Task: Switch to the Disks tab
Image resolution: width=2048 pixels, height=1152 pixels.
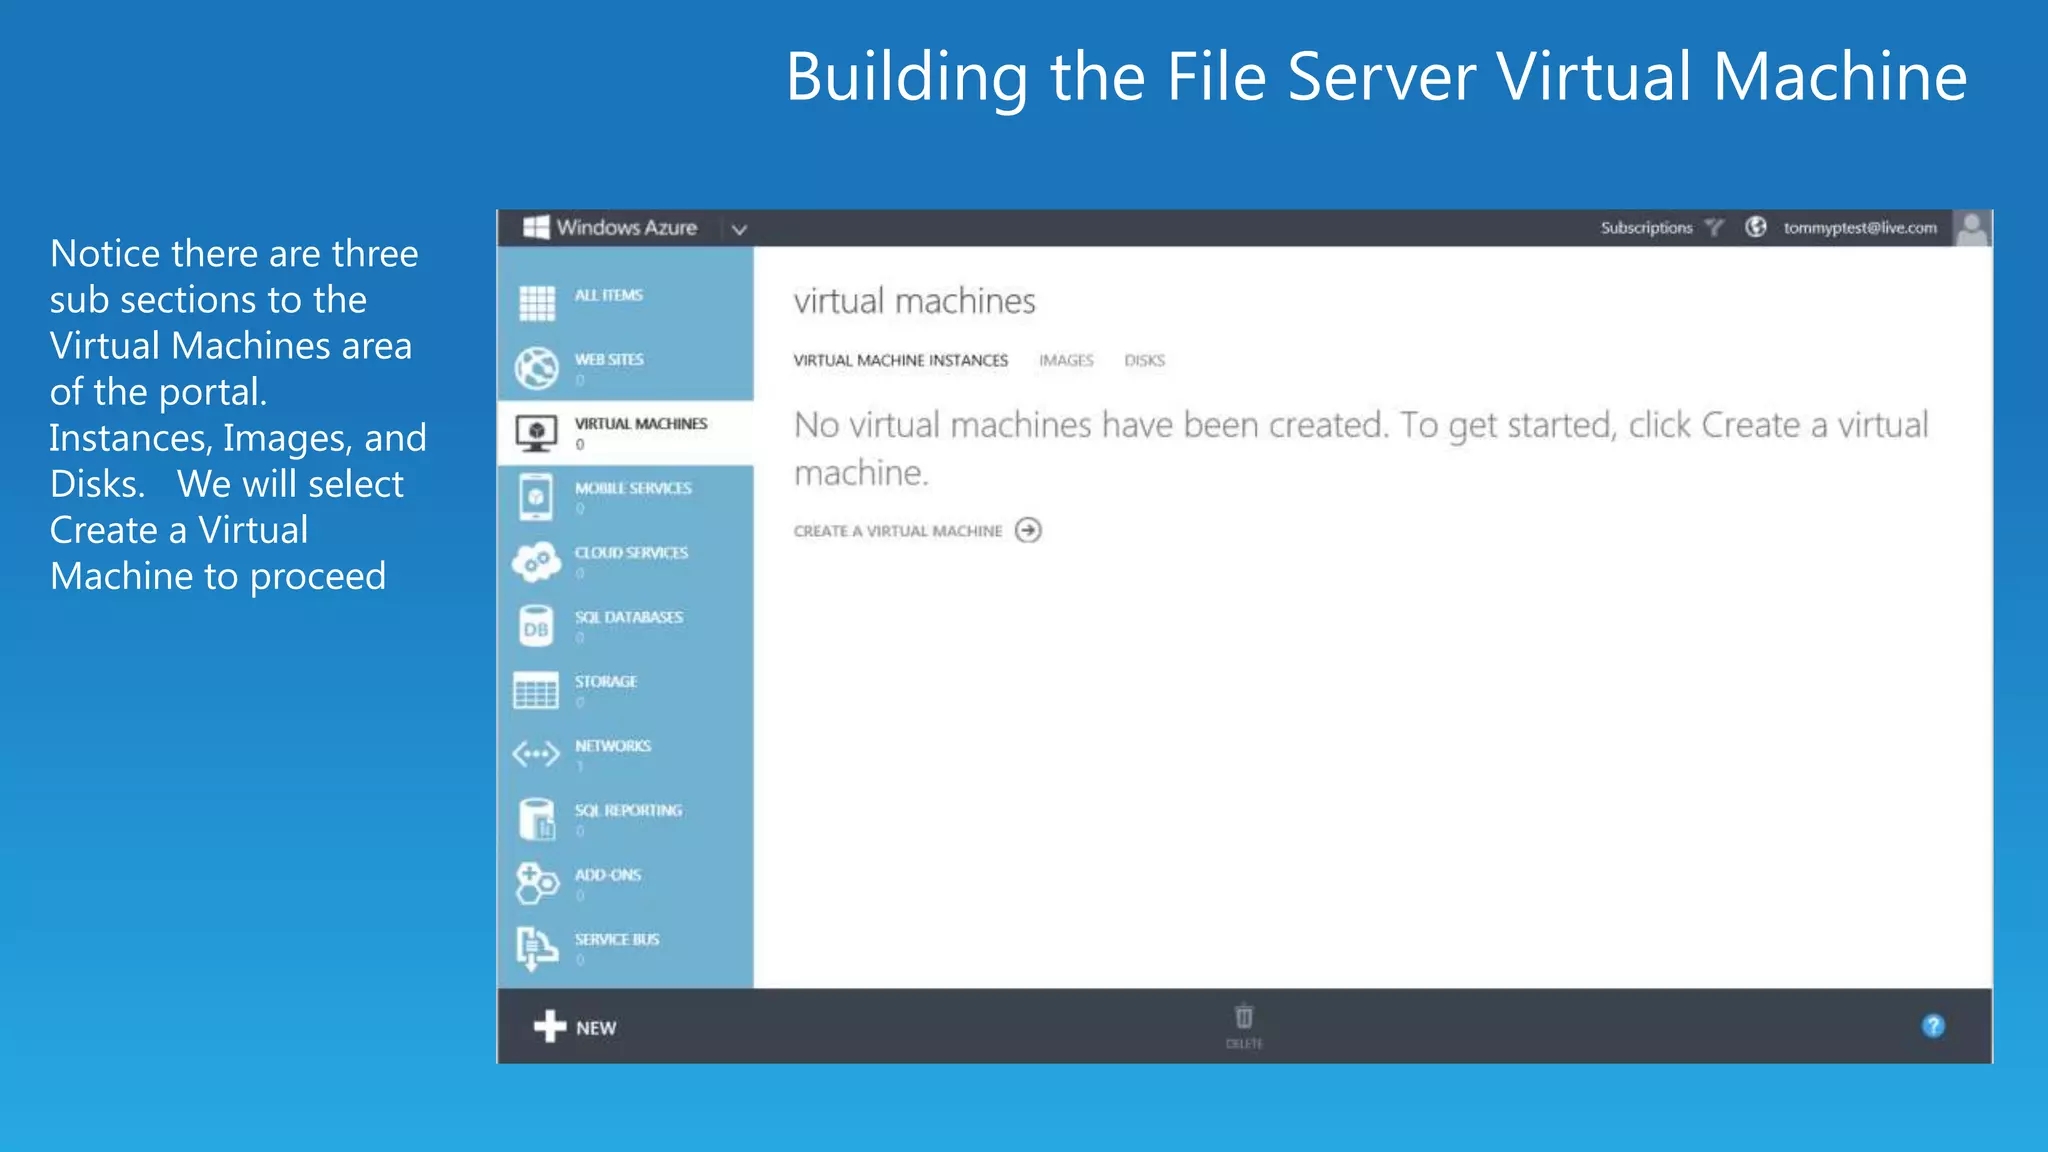Action: [1144, 361]
